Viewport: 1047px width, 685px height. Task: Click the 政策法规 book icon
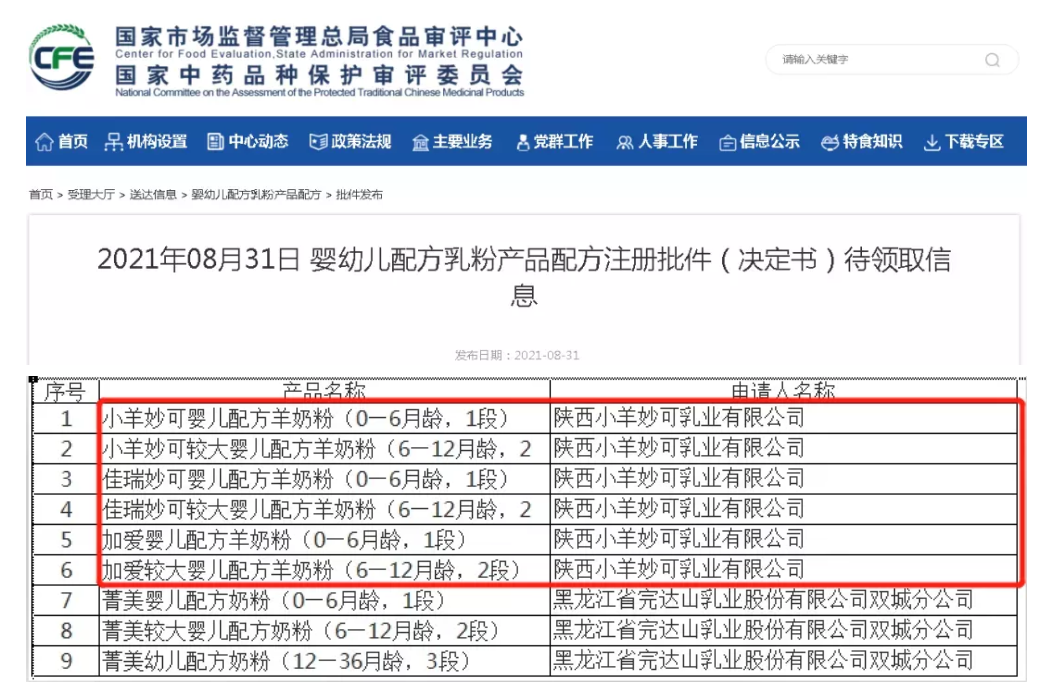click(318, 142)
